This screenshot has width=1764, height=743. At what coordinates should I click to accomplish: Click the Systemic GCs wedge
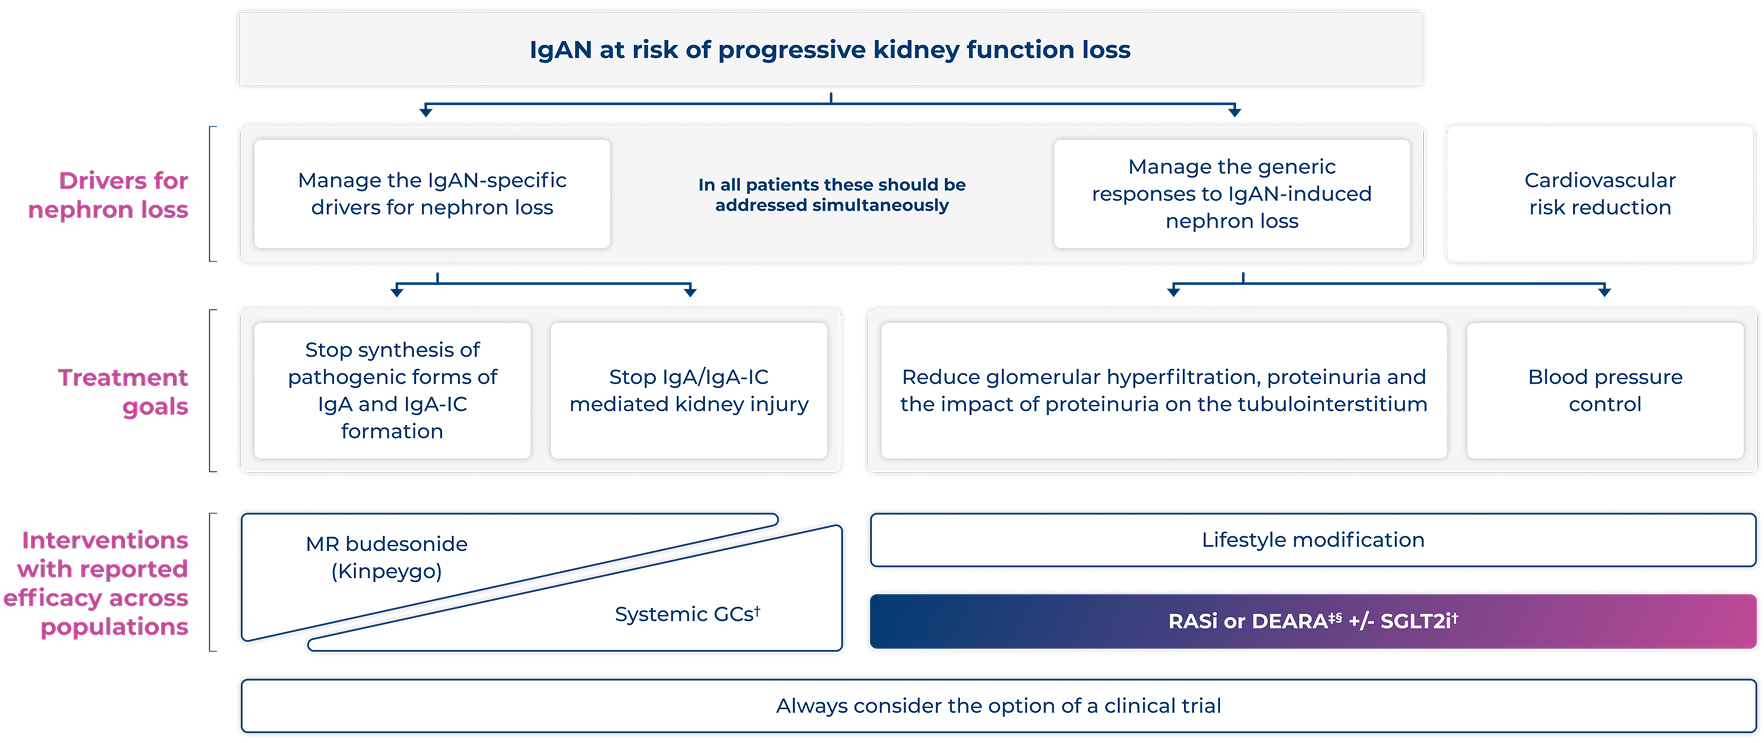[687, 614]
